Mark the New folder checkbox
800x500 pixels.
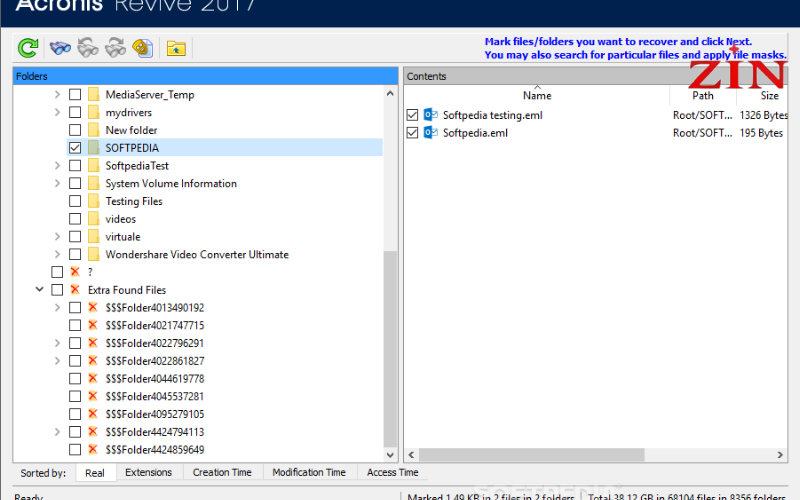75,130
